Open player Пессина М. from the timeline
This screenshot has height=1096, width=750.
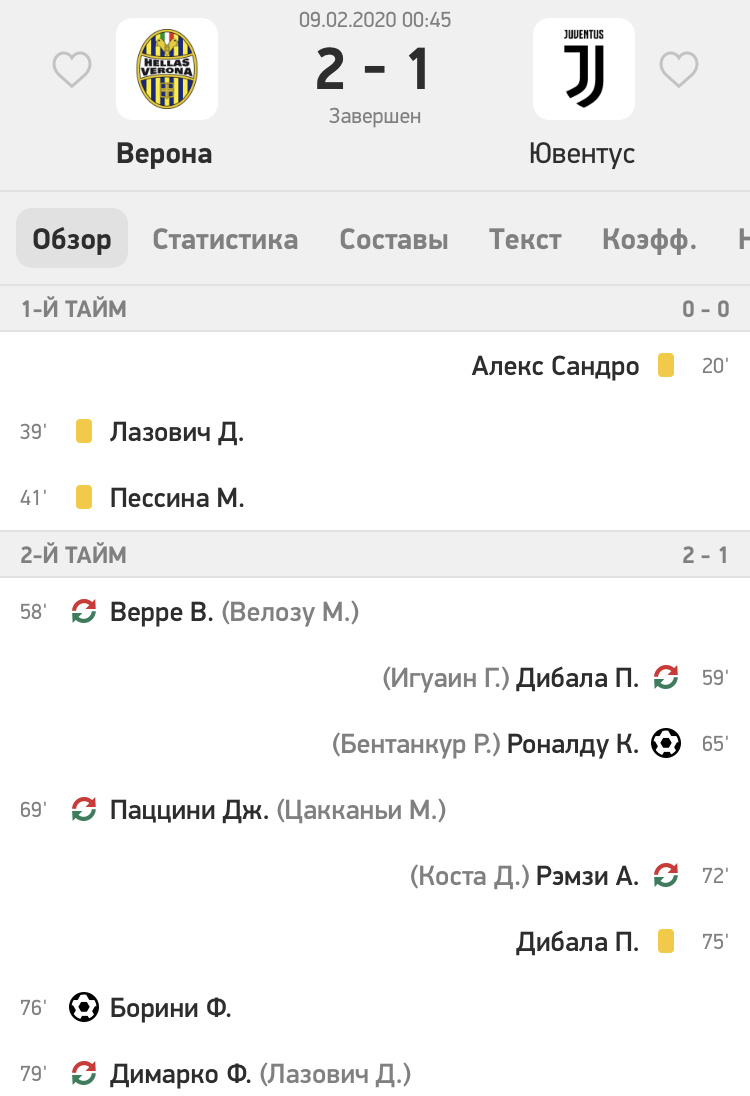coord(177,498)
